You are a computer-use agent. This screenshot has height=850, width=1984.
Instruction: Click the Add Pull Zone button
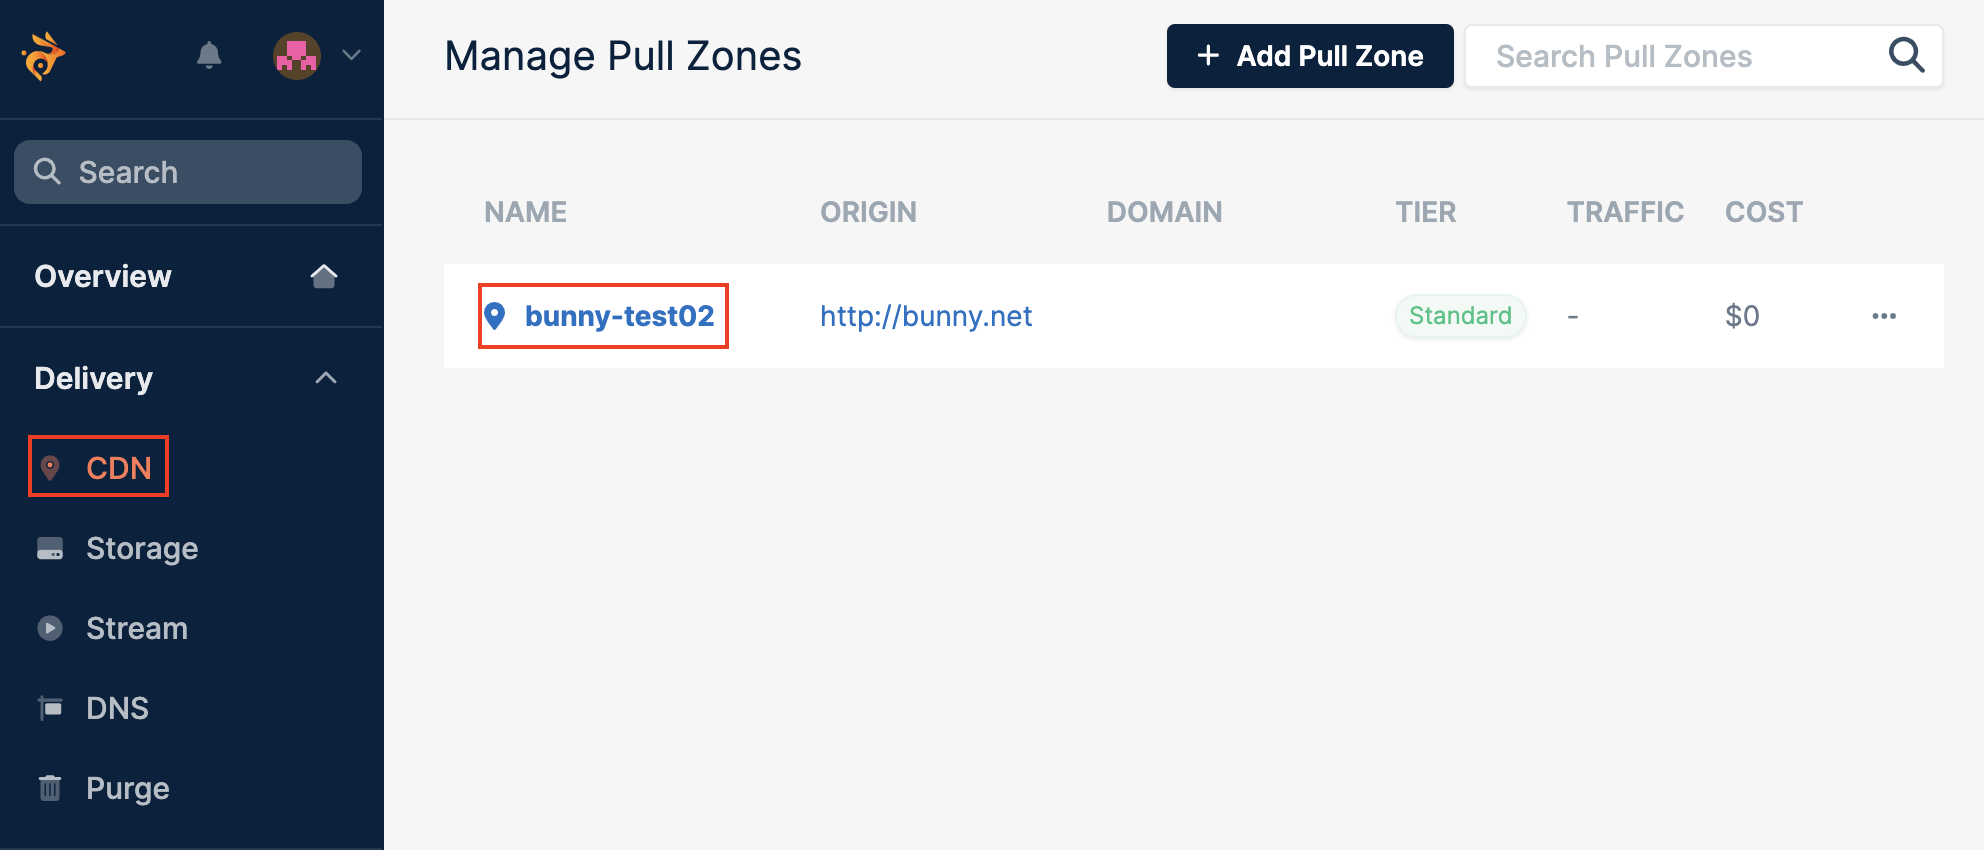[1310, 56]
